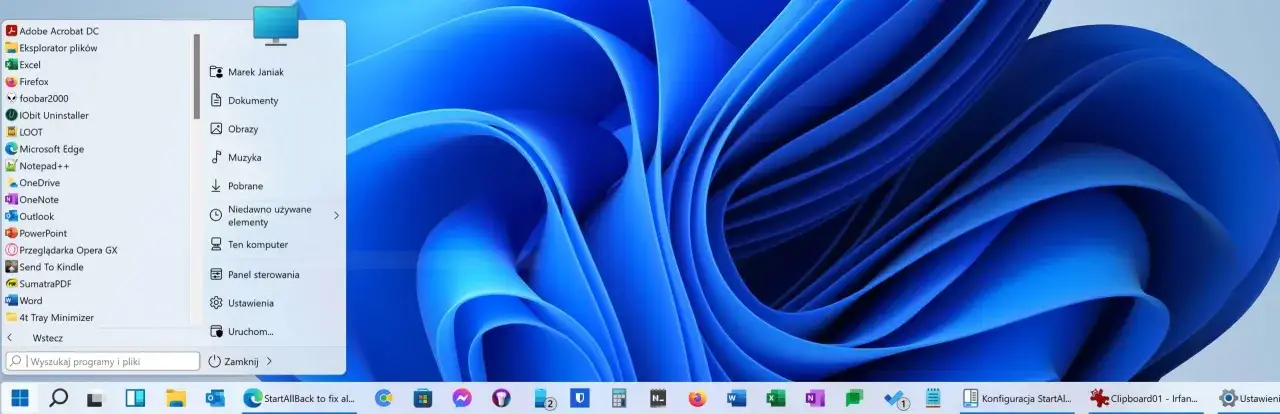Click the Start menu program list scrollbar

[x=197, y=75]
